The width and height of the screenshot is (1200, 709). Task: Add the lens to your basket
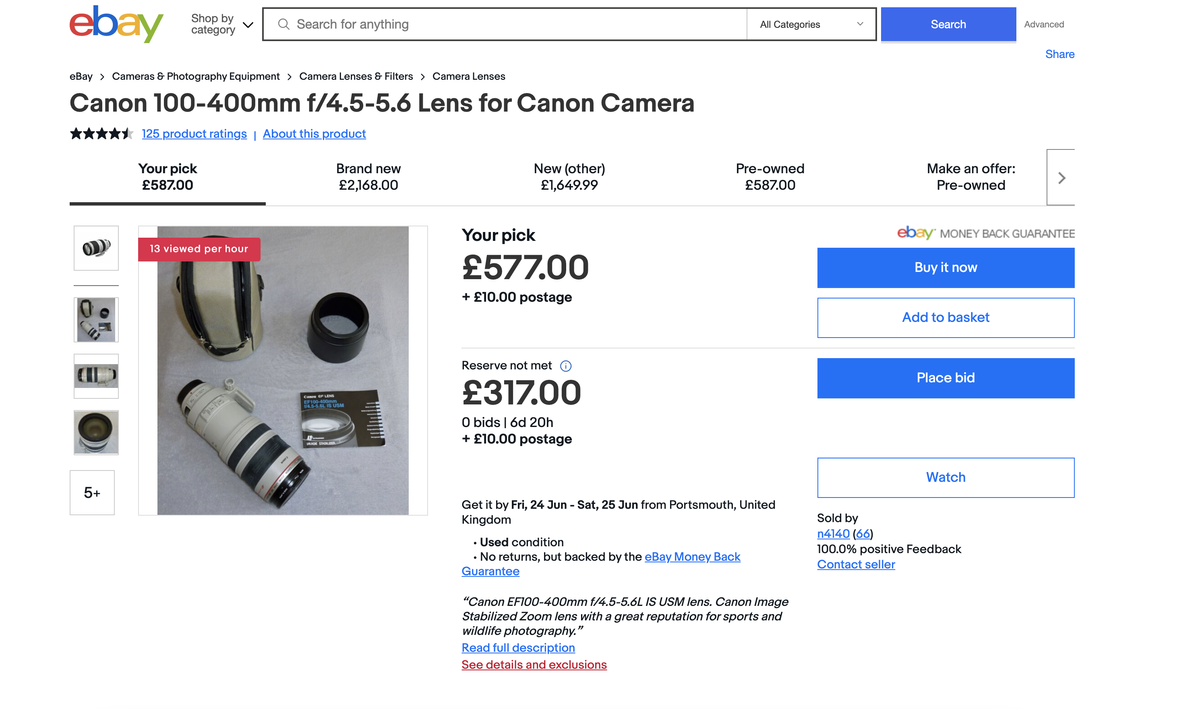coord(945,317)
